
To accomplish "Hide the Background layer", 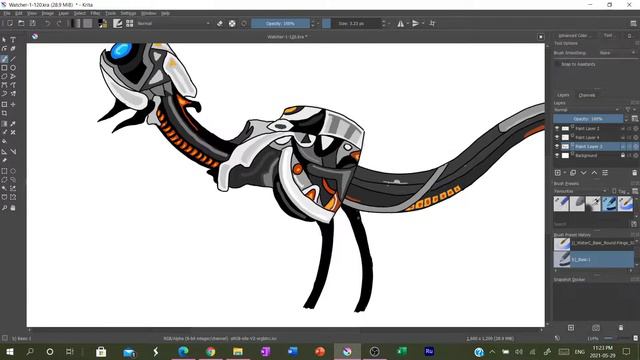I will coord(557,155).
